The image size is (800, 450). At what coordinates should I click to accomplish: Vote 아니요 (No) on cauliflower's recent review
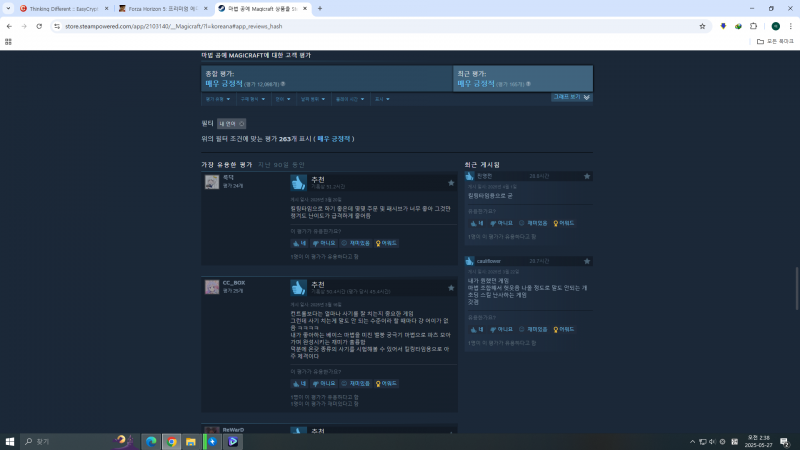tap(501, 330)
